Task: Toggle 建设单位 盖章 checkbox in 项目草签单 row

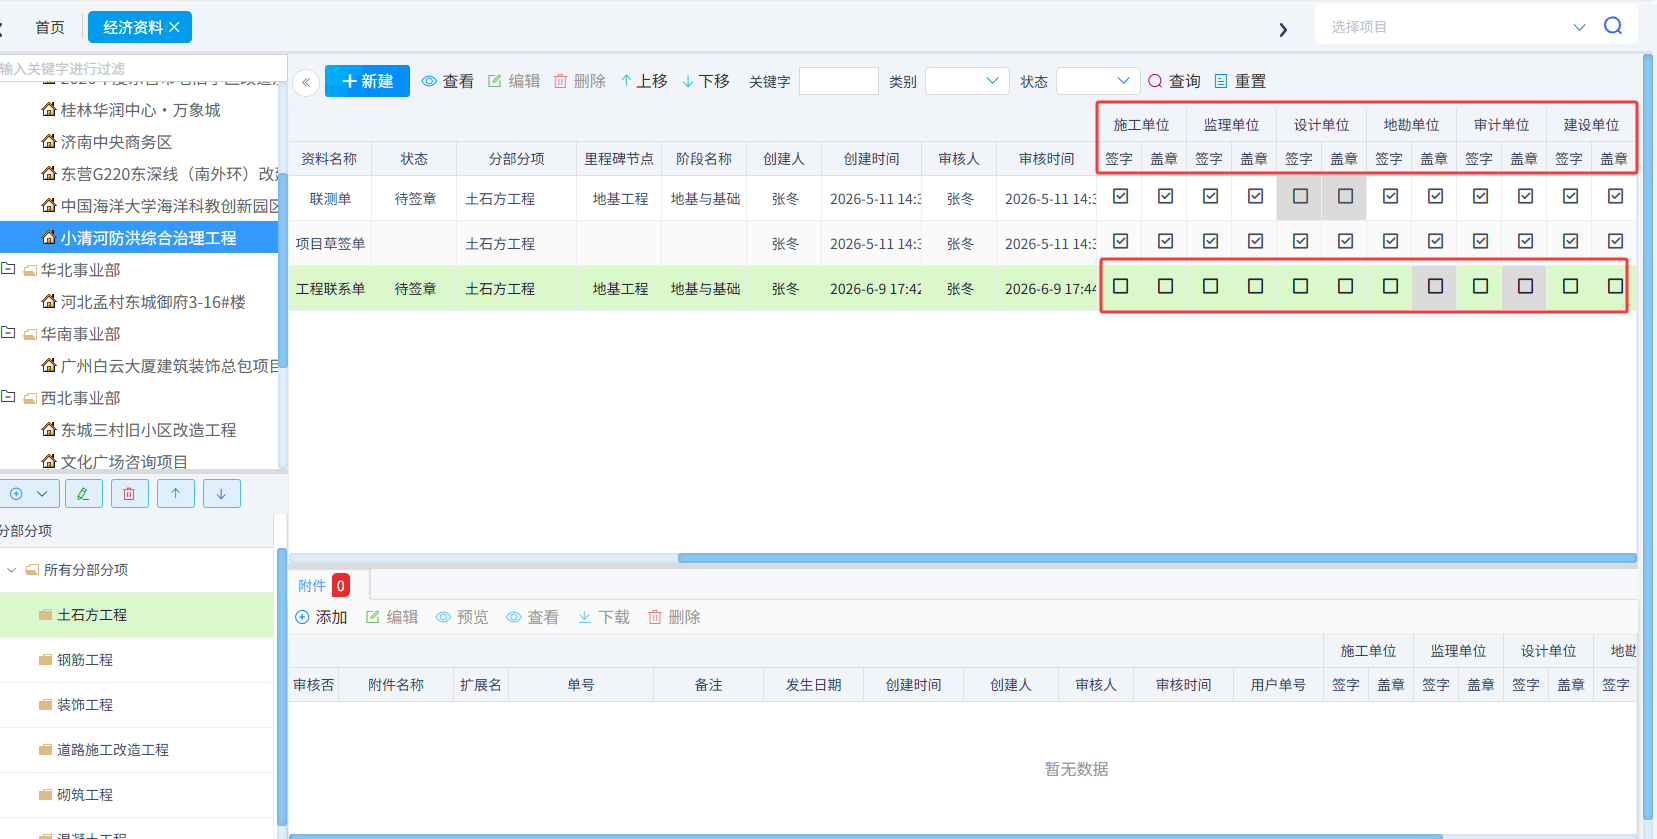Action: [1615, 241]
